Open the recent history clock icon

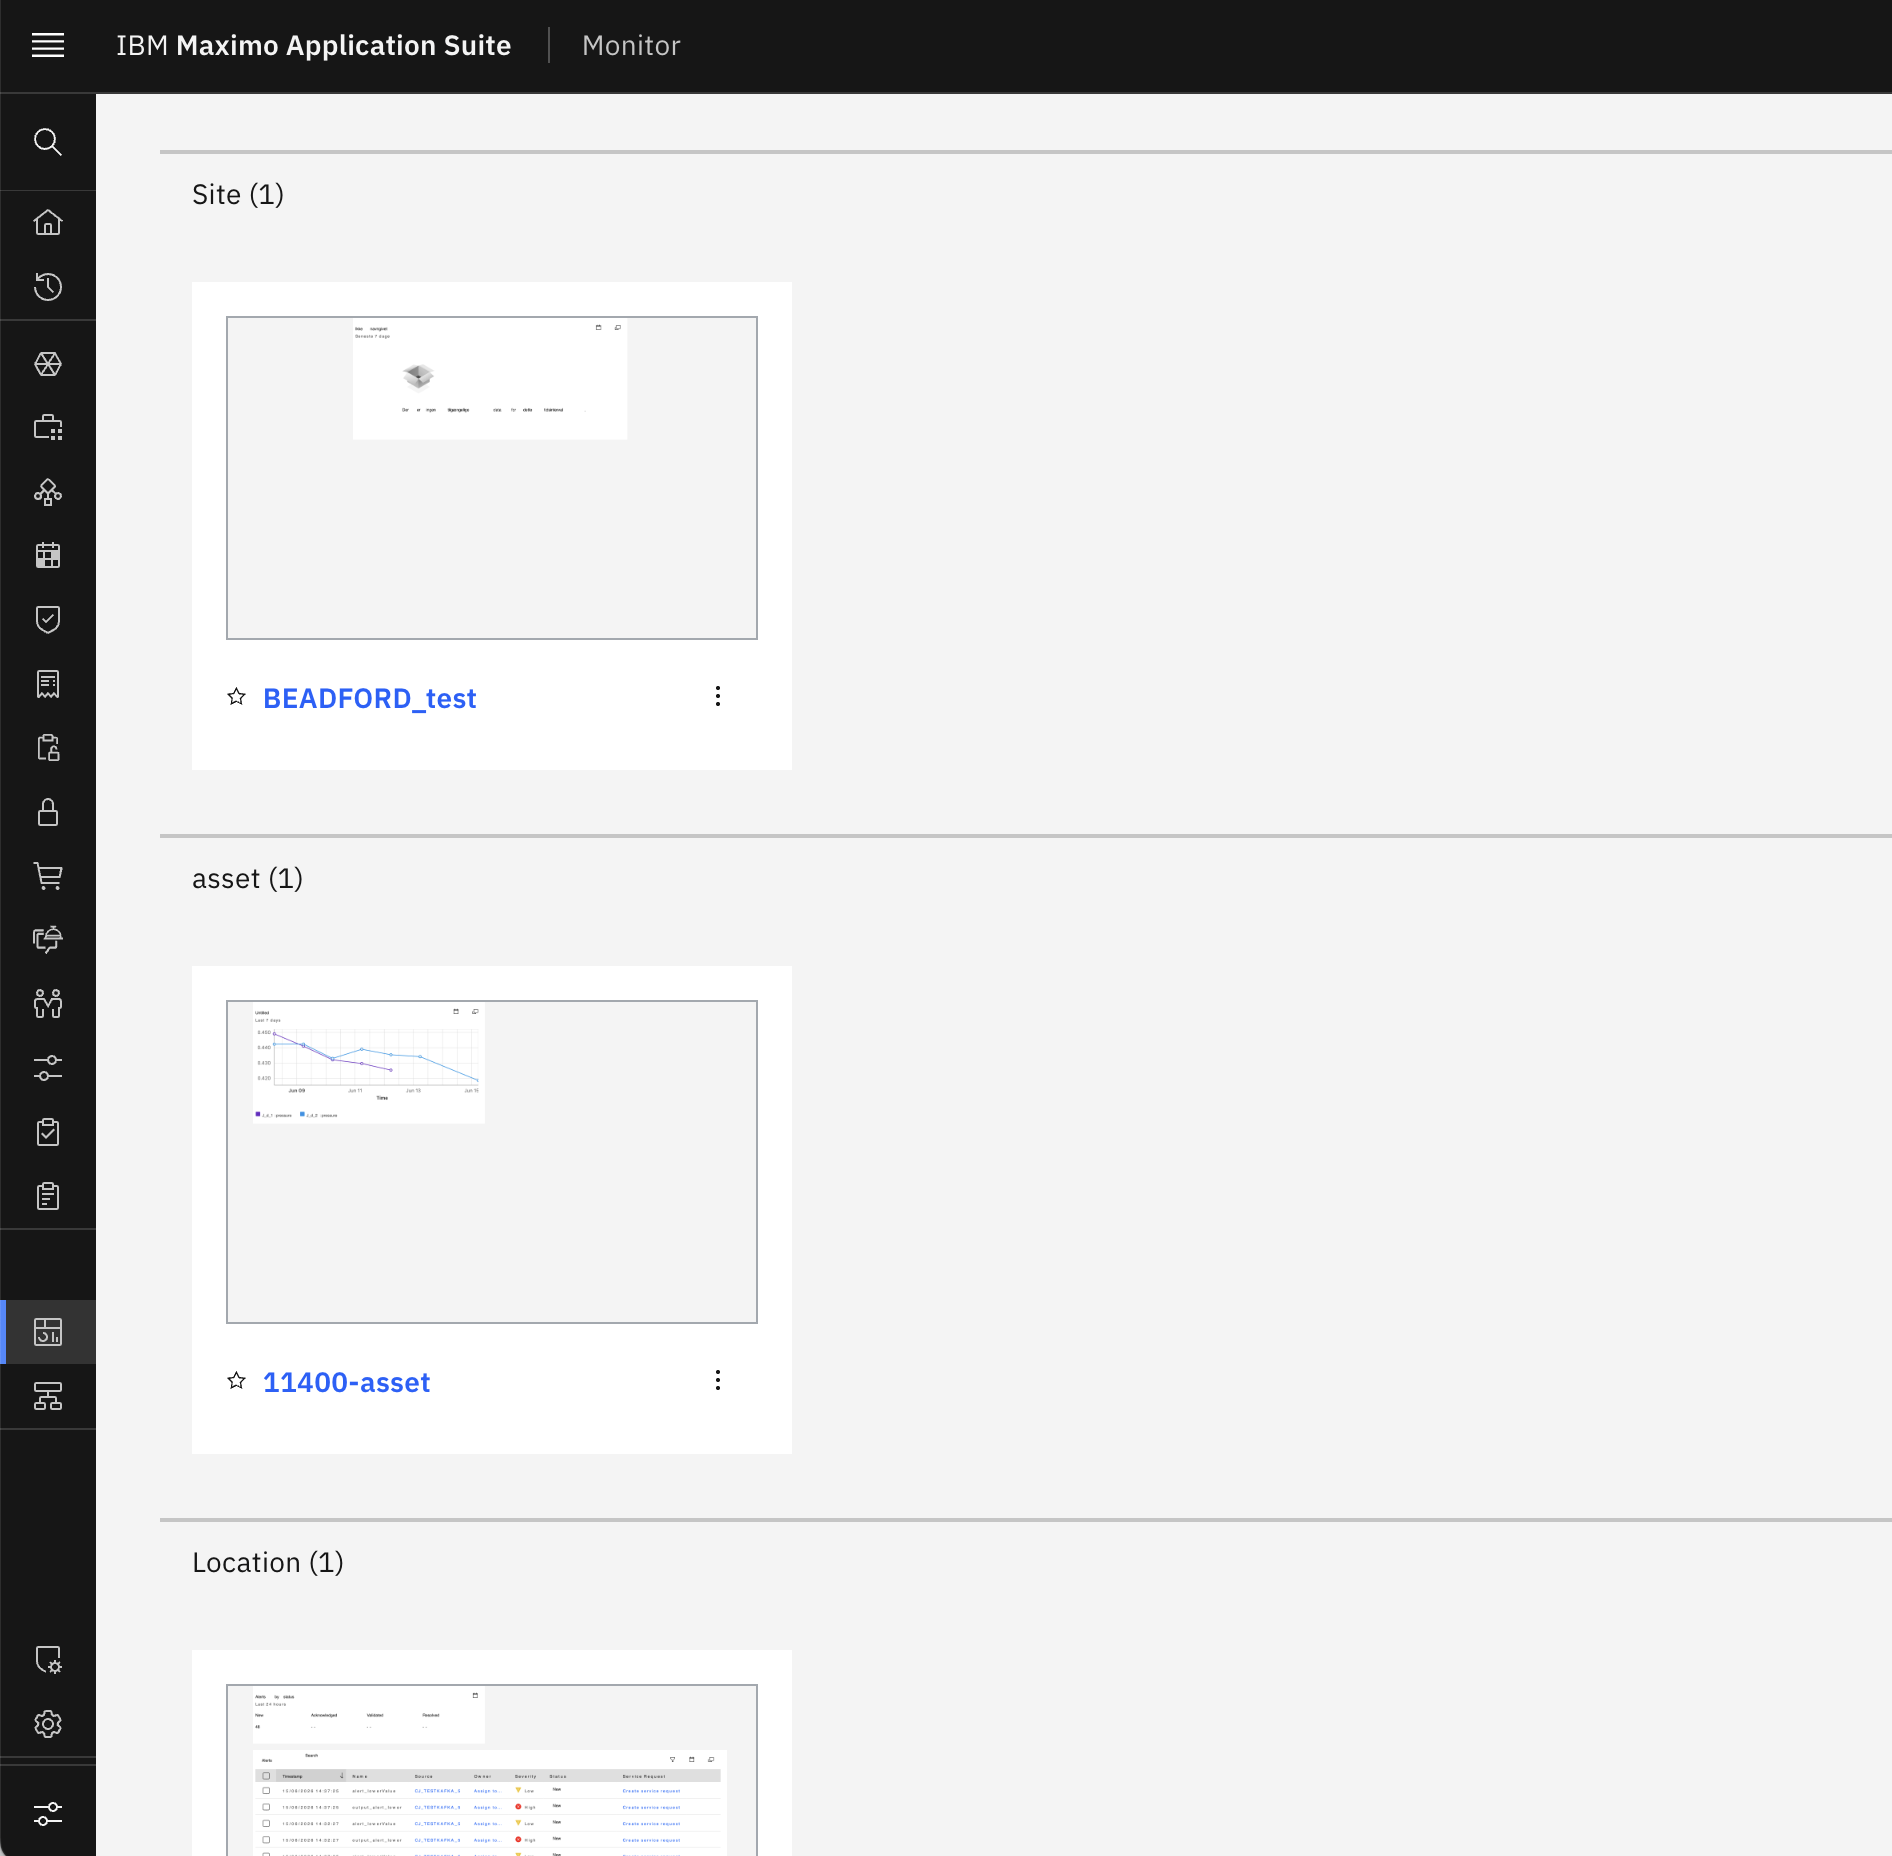click(x=48, y=287)
